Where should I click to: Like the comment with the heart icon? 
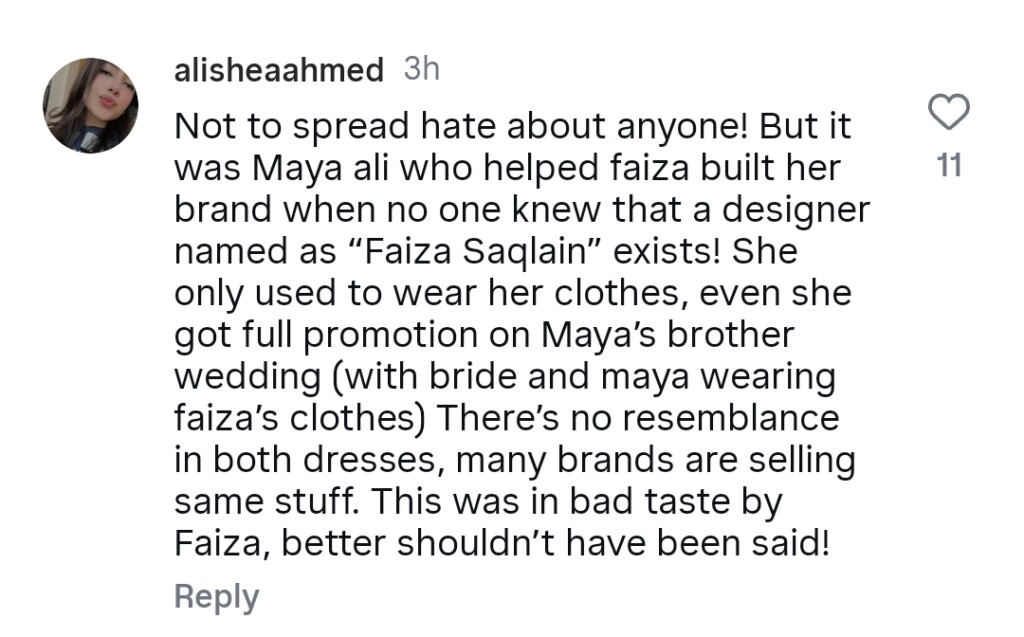coord(950,113)
